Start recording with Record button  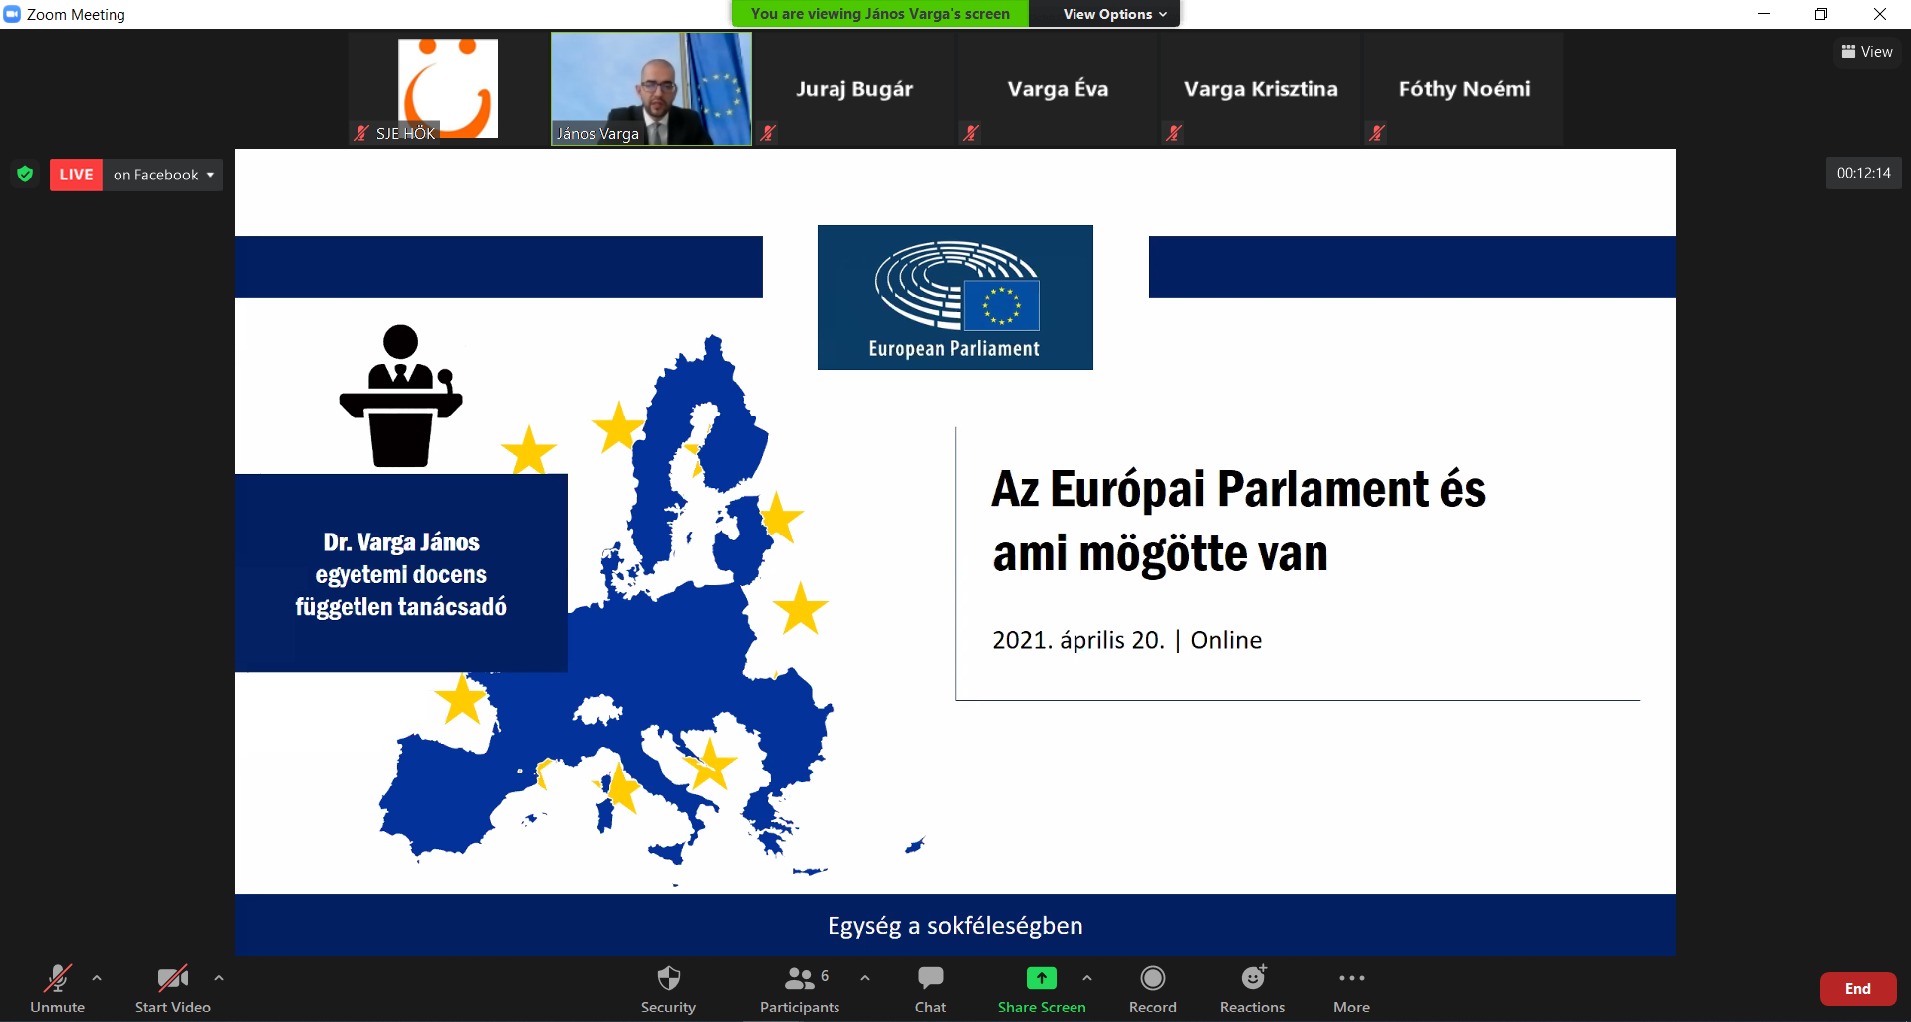click(x=1152, y=988)
